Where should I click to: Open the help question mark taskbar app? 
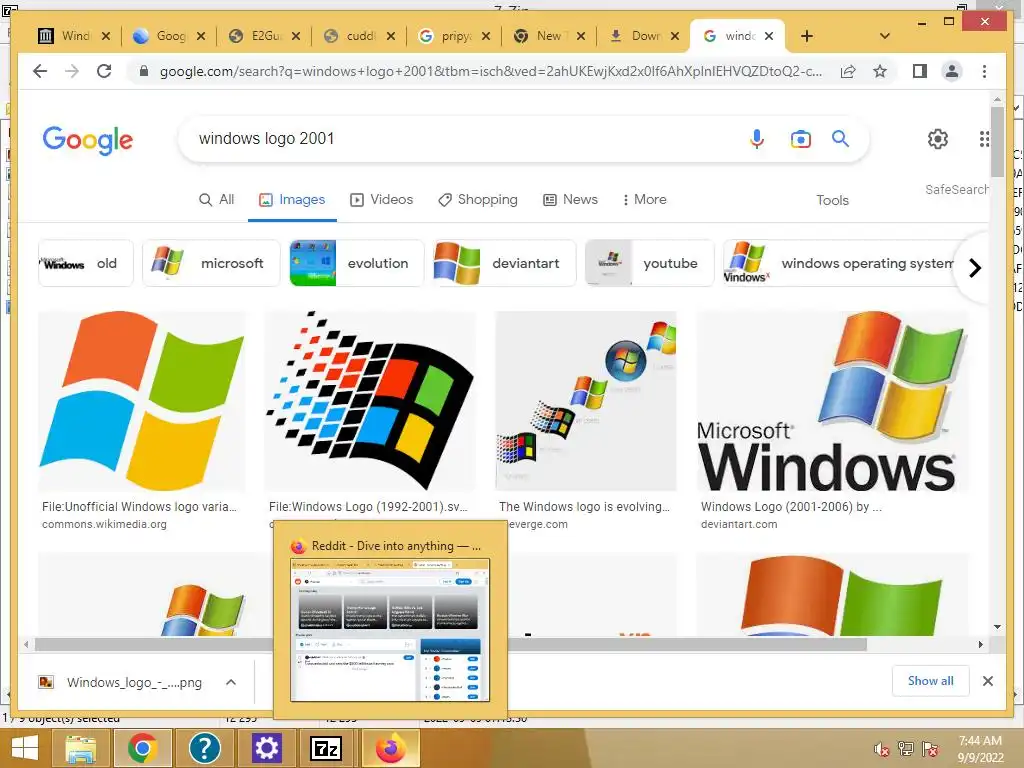coord(204,748)
